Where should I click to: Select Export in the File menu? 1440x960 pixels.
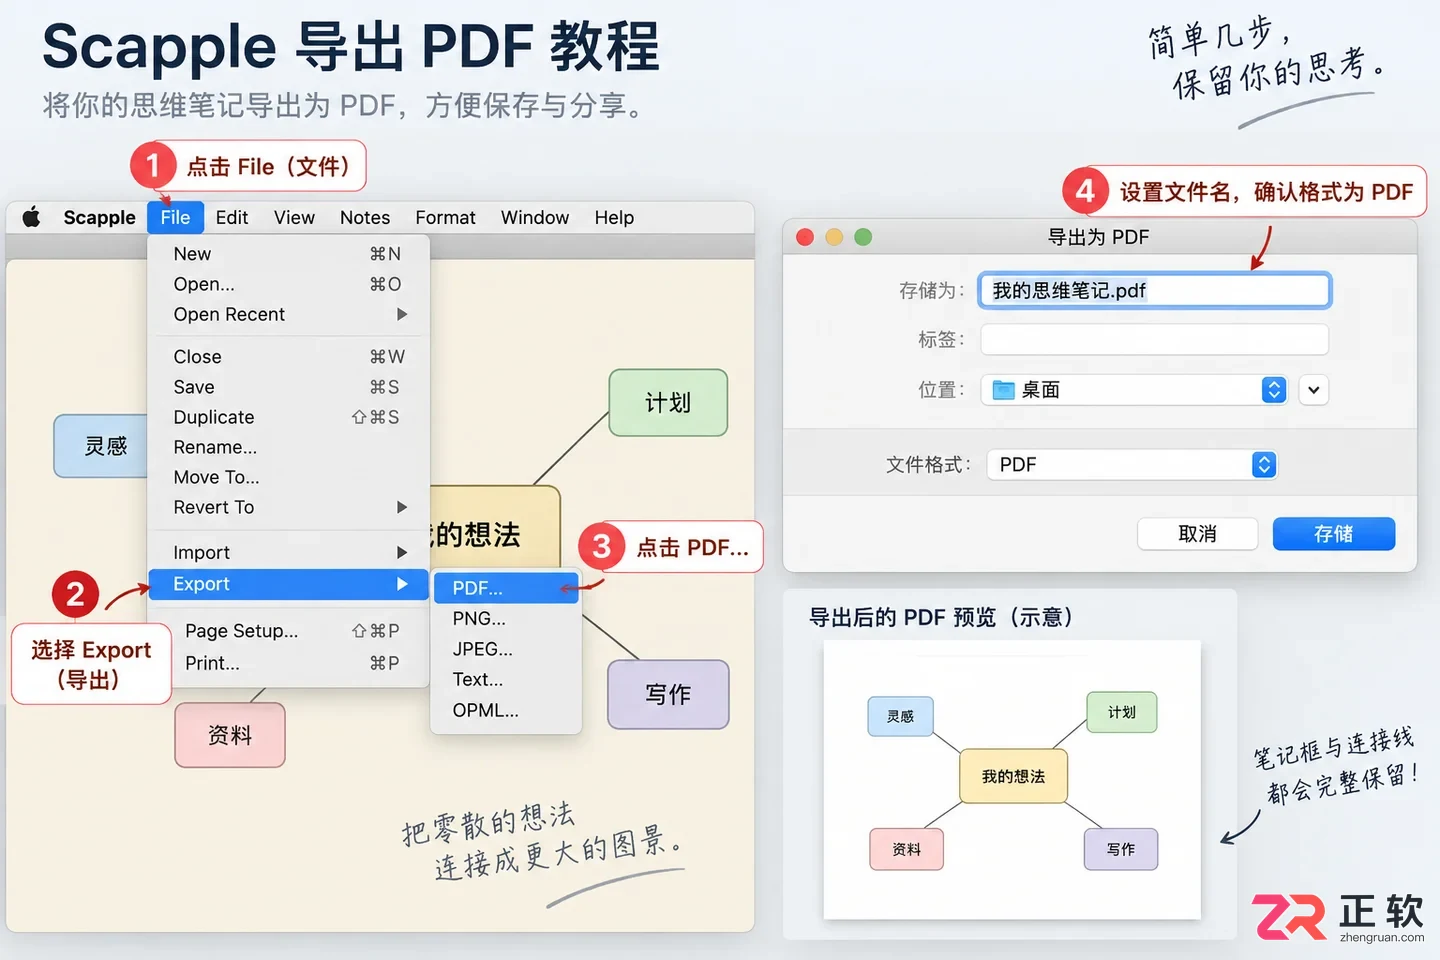click(288, 584)
